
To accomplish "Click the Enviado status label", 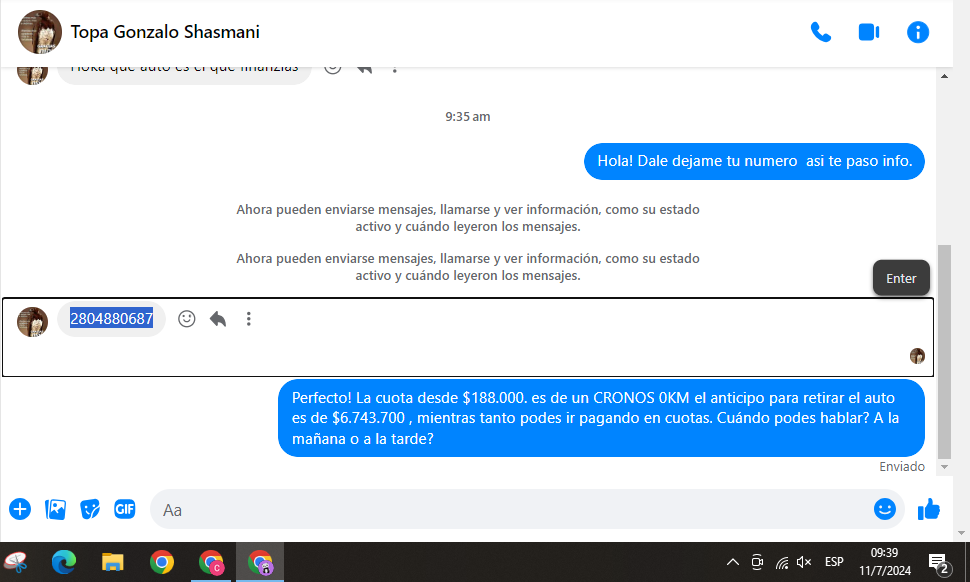I will [902, 466].
